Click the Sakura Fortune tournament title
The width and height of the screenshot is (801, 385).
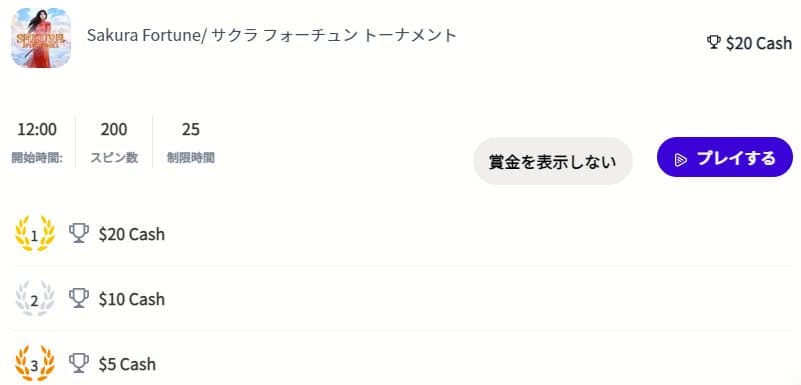point(272,35)
